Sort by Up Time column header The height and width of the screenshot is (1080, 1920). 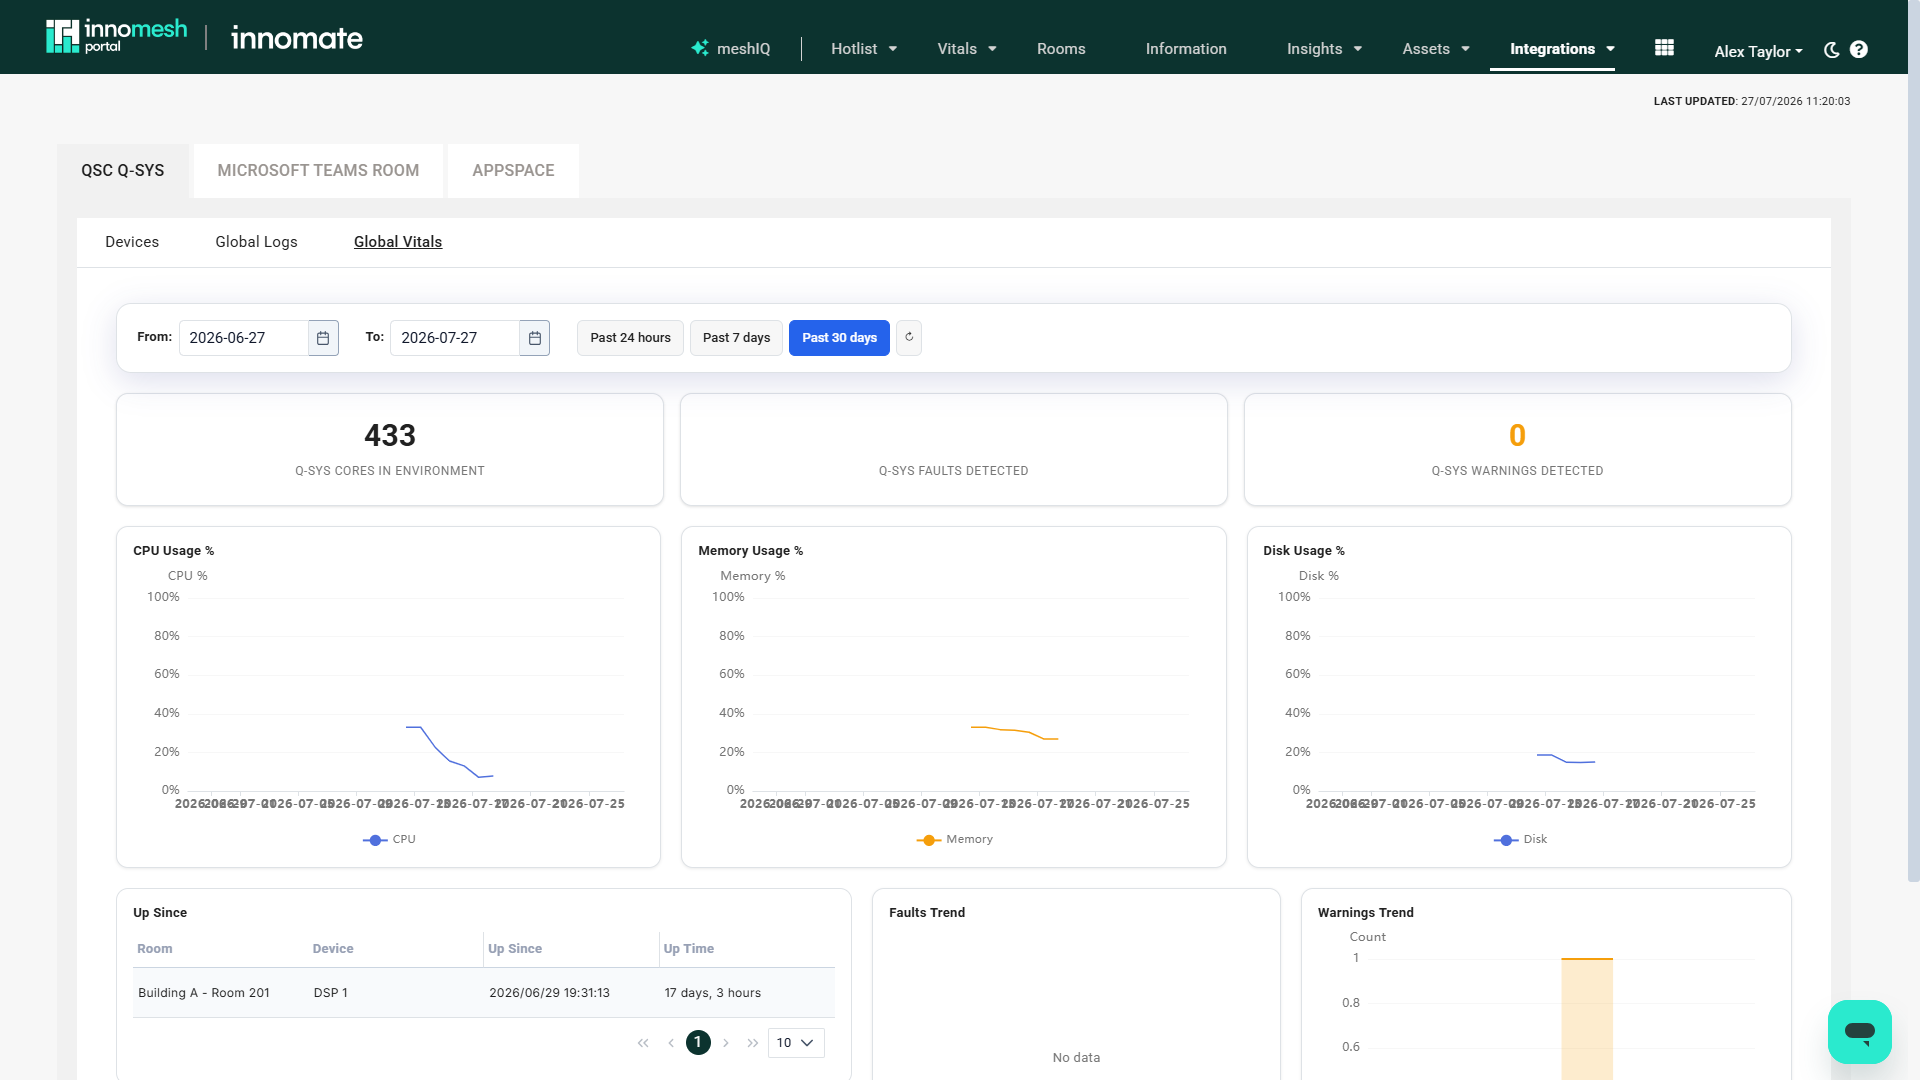tap(689, 949)
